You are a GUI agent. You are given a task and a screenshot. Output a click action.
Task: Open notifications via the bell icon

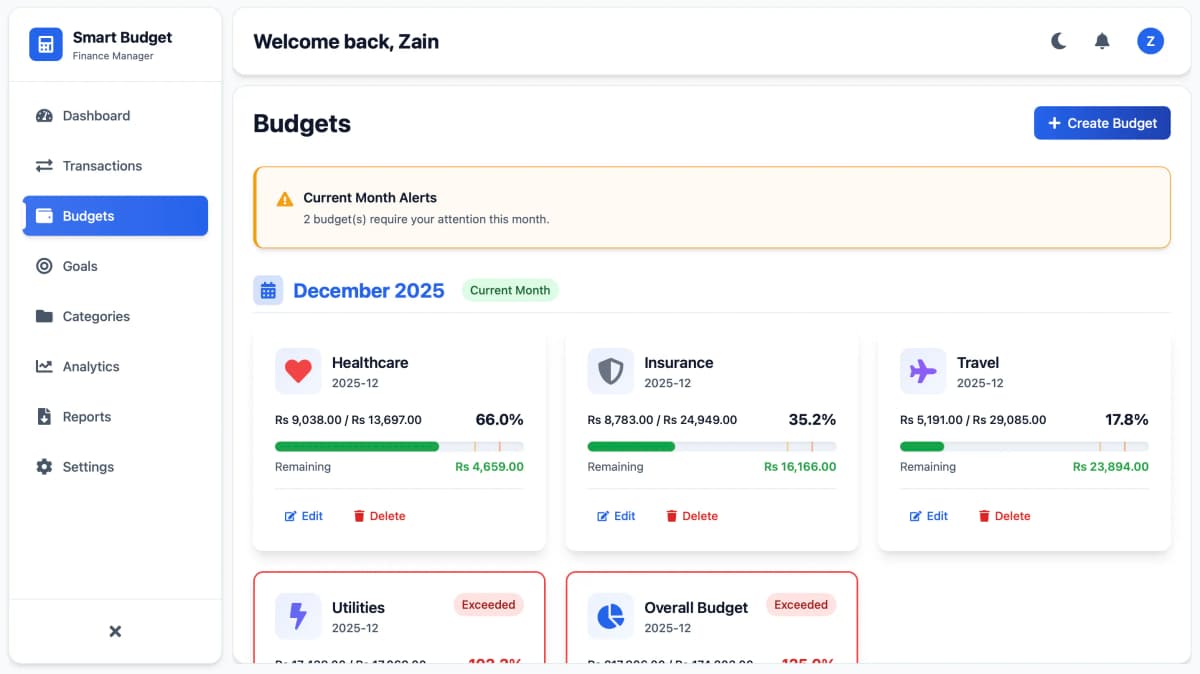click(x=1102, y=41)
